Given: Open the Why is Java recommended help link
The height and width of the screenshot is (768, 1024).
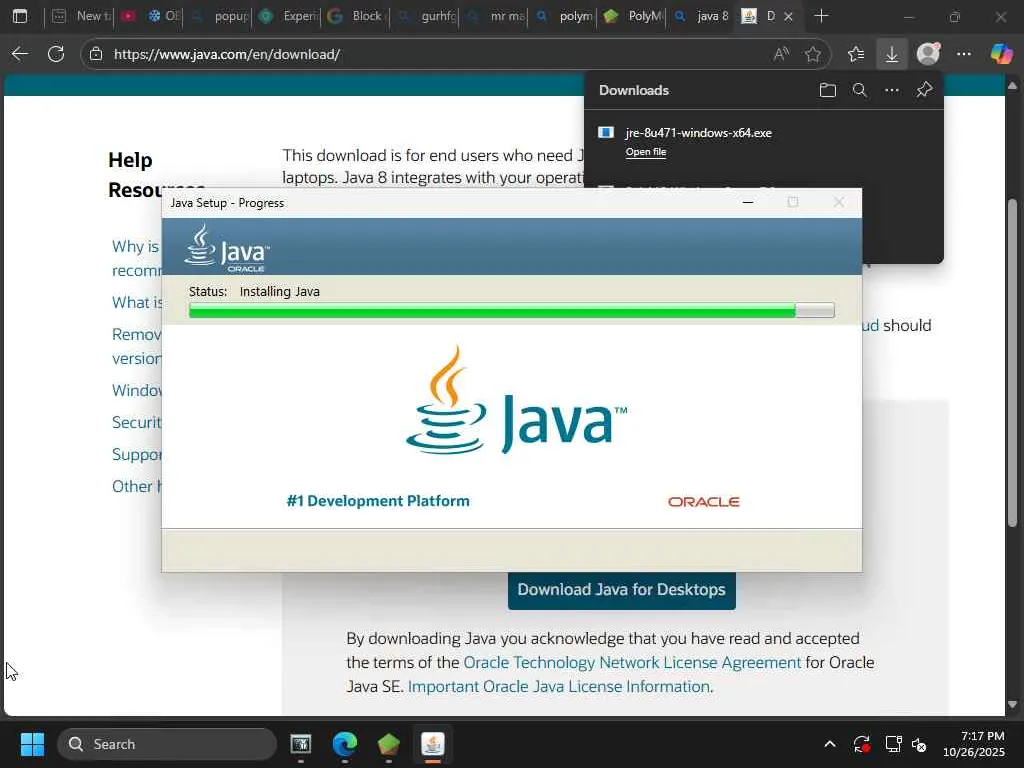Looking at the screenshot, I should [136, 258].
